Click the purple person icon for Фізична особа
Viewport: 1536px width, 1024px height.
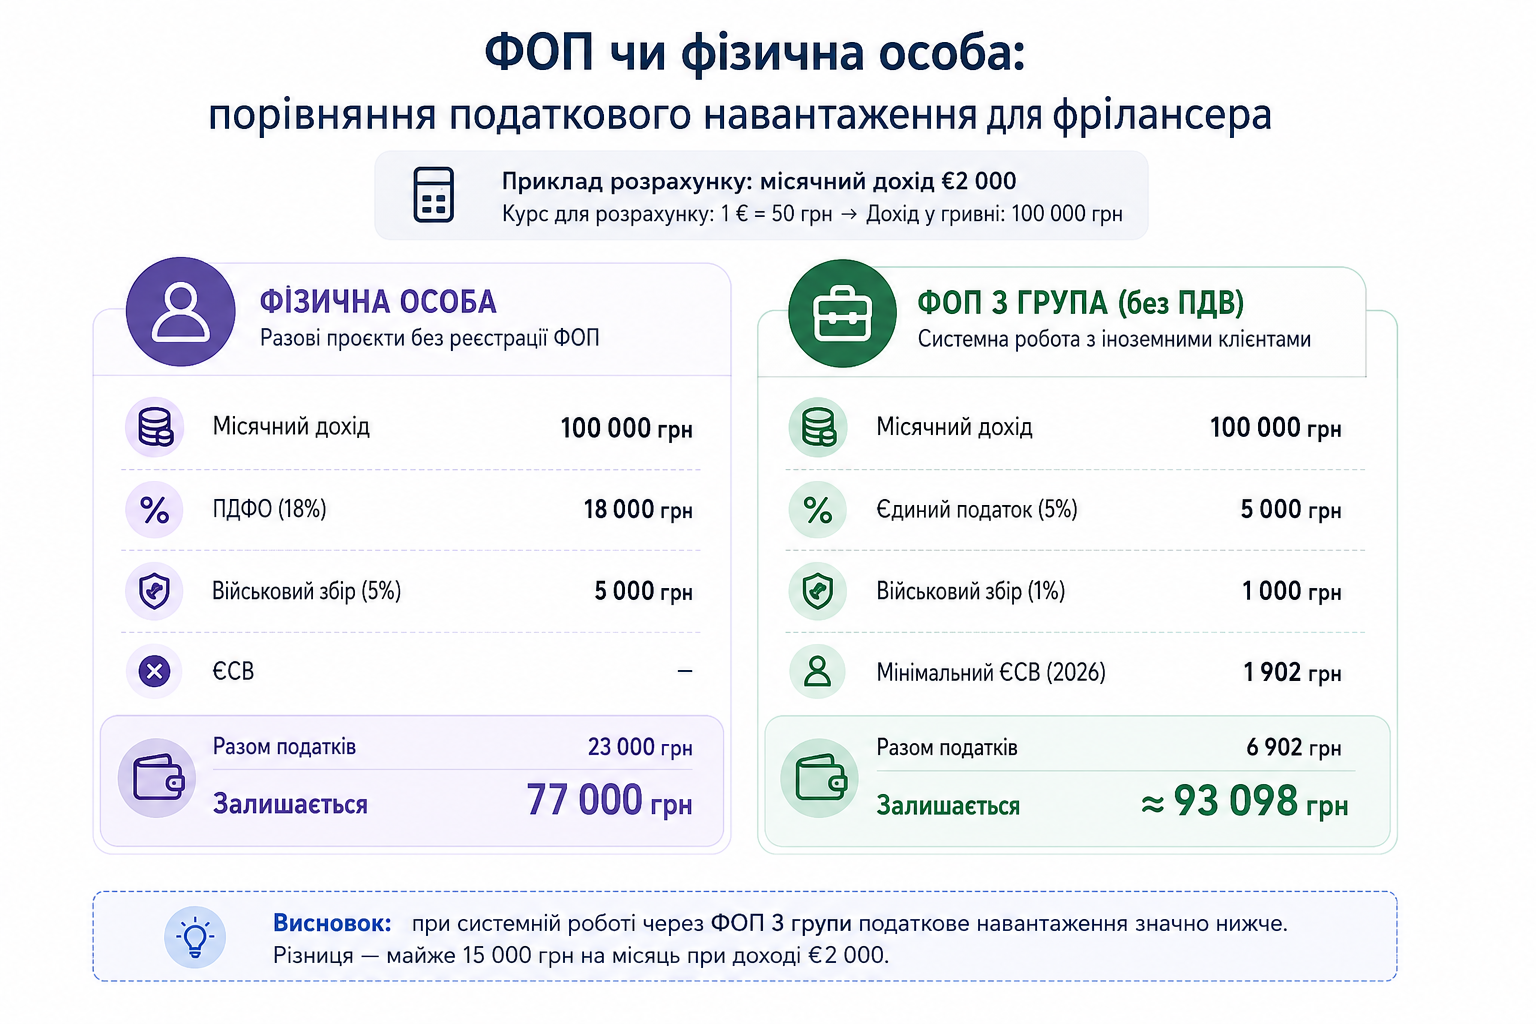coord(180,312)
